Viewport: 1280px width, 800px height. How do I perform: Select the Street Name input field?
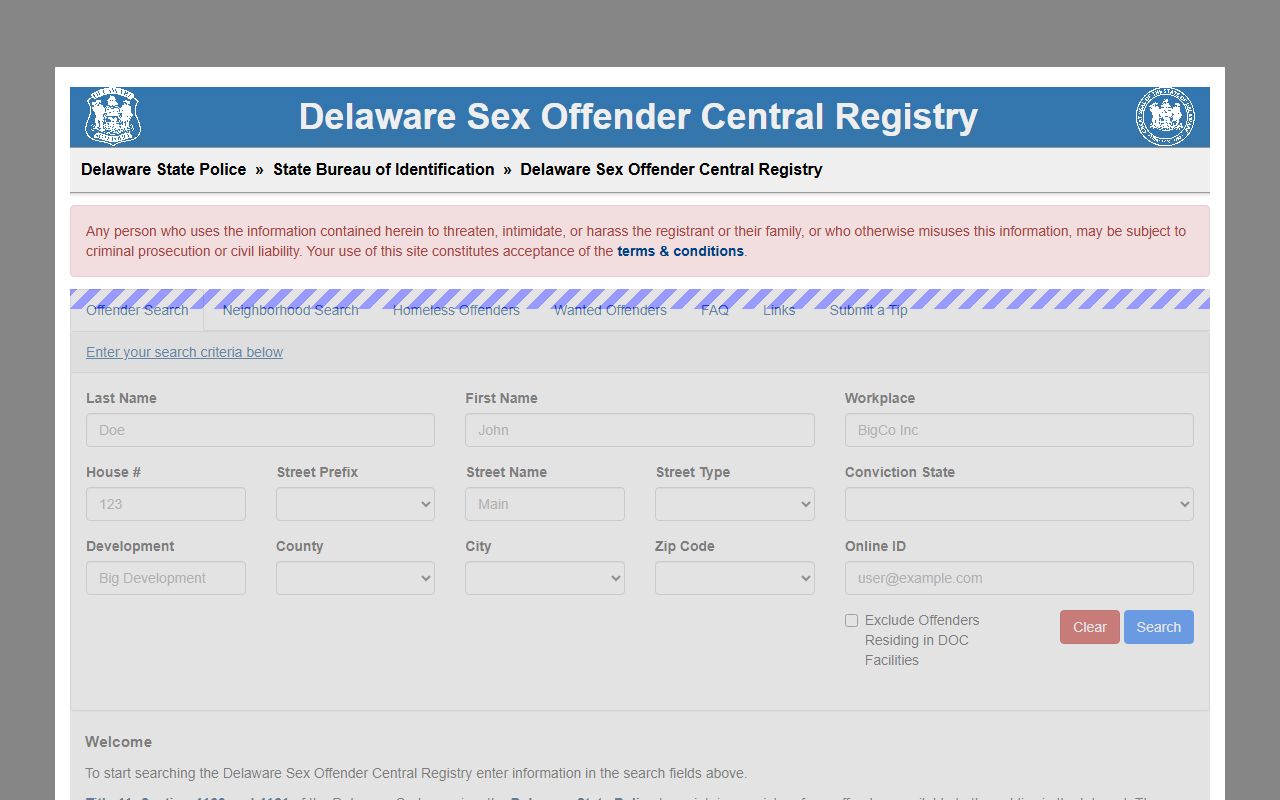(x=545, y=504)
